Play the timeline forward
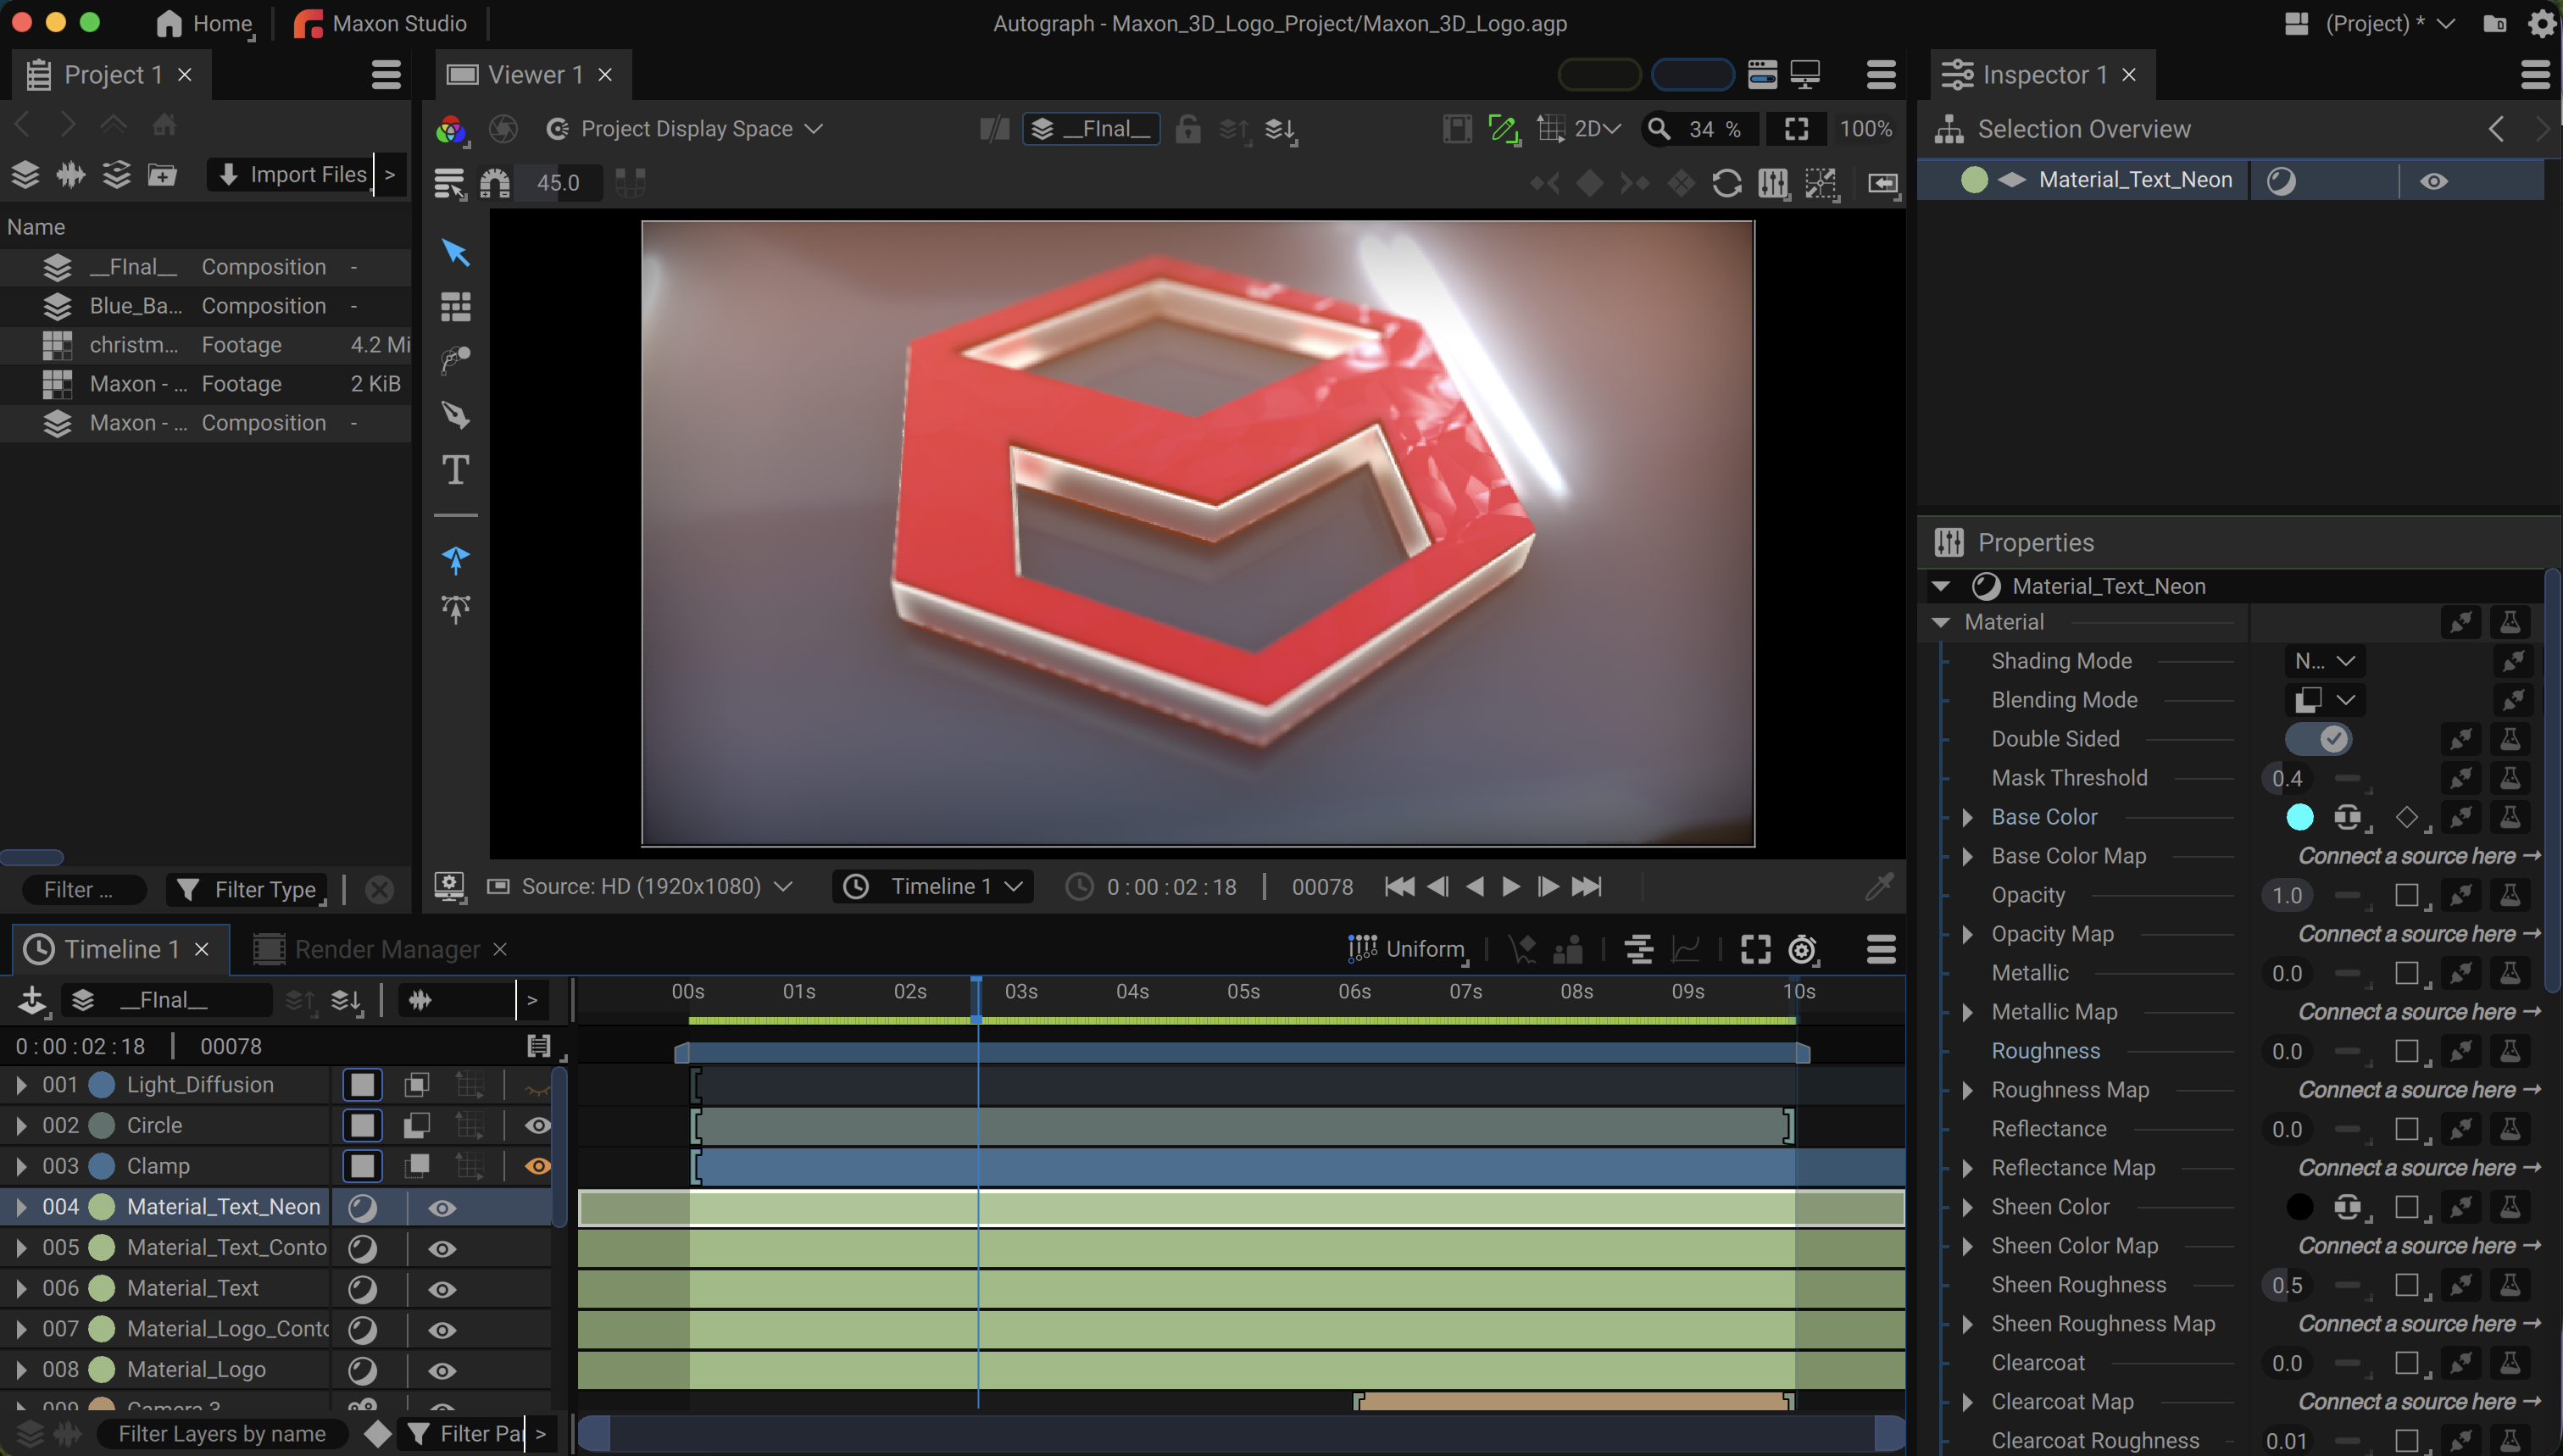 pyautogui.click(x=1511, y=887)
